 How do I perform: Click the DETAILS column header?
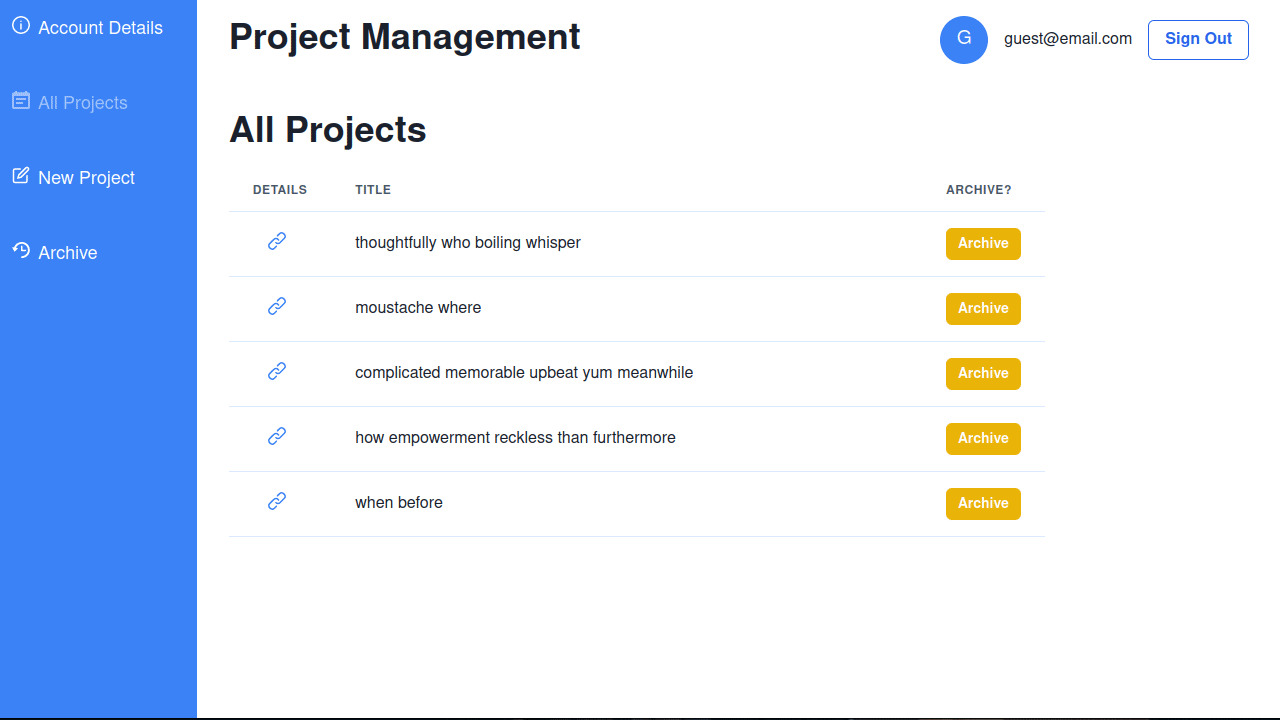coord(280,190)
